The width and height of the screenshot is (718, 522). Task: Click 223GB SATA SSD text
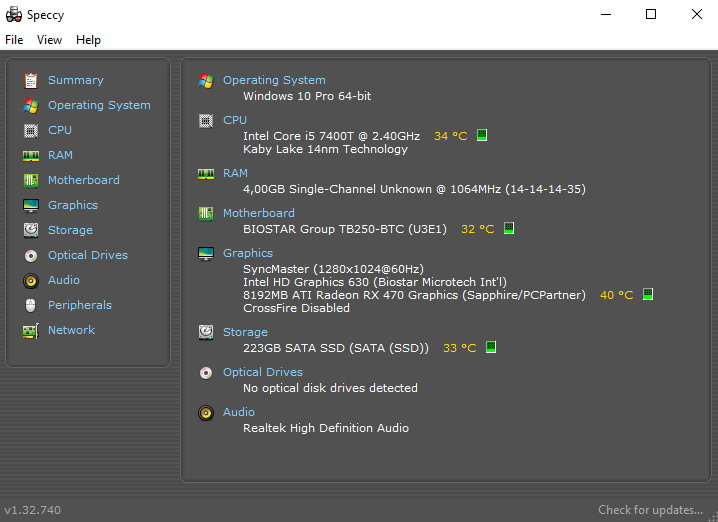click(336, 348)
